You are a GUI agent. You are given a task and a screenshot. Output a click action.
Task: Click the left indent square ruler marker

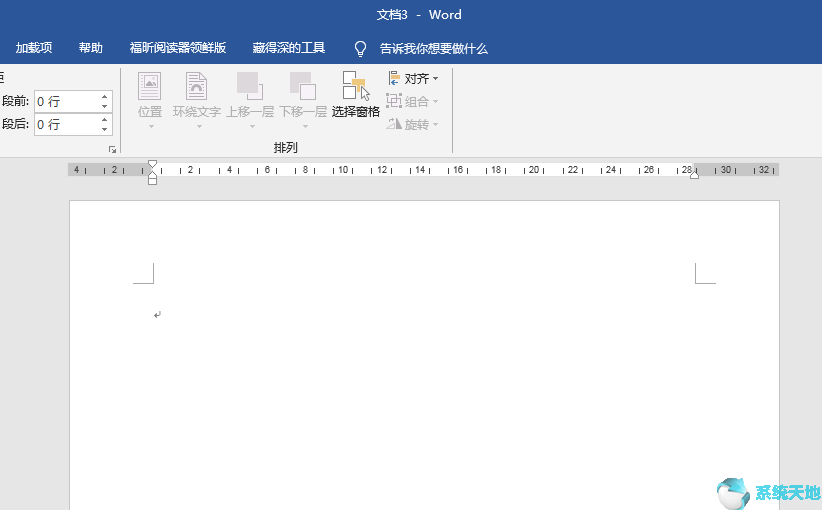152,181
